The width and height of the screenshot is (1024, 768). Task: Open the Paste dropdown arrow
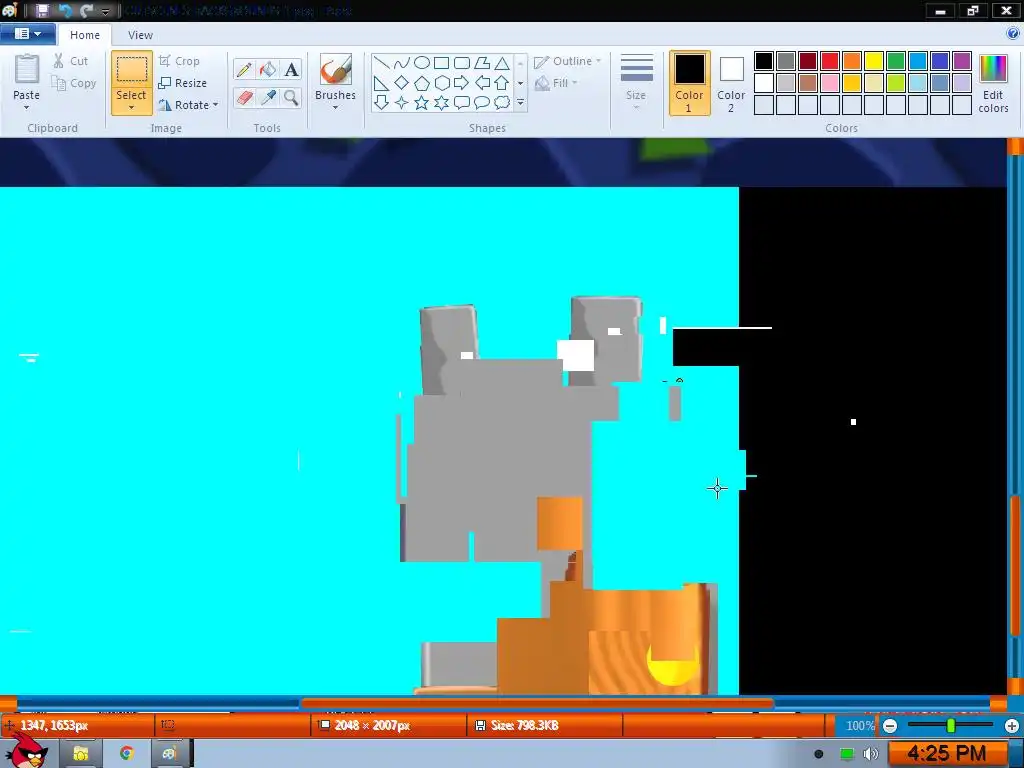[x=27, y=108]
